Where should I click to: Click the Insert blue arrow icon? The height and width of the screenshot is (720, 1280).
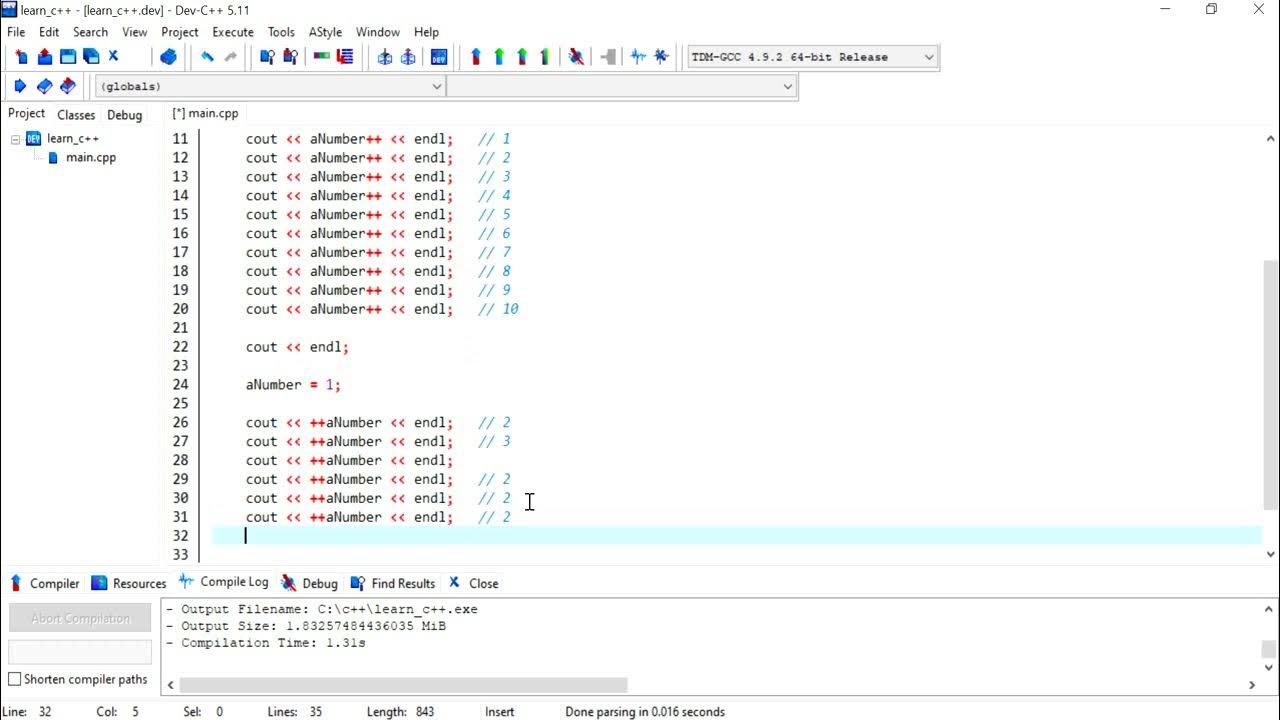pos(20,86)
